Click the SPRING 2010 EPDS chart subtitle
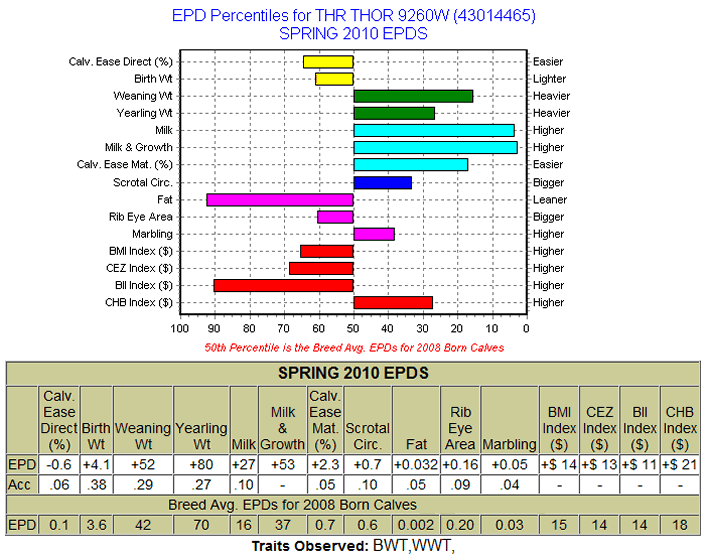 353,34
